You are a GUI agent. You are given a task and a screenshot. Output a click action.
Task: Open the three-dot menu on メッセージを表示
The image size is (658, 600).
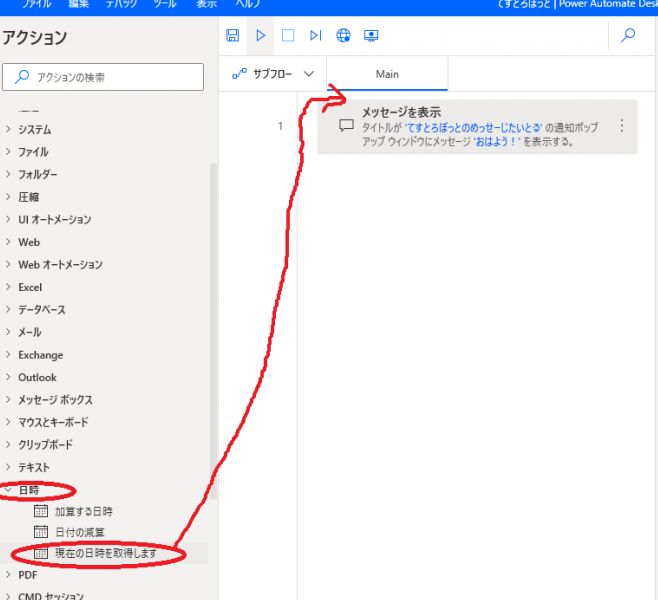click(622, 126)
